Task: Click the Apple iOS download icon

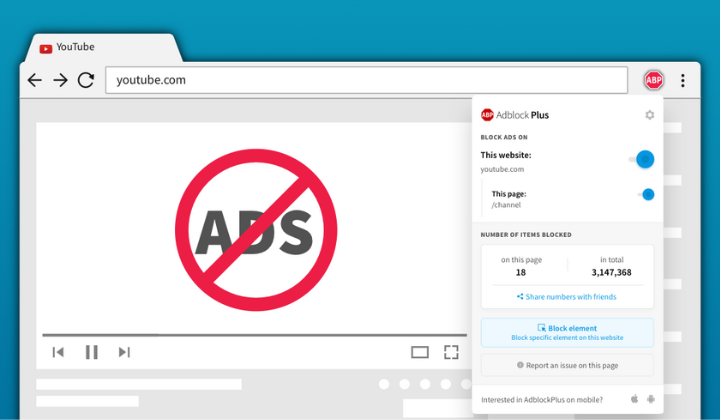Action: click(x=634, y=399)
